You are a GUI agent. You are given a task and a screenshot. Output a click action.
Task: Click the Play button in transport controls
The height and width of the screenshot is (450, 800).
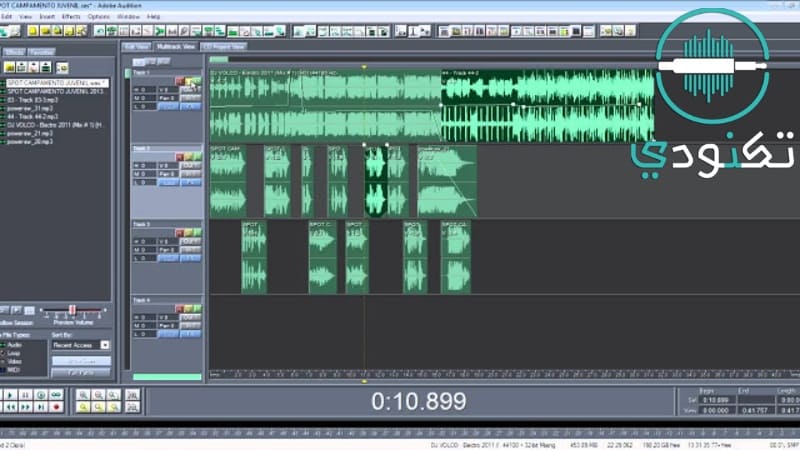[10, 395]
